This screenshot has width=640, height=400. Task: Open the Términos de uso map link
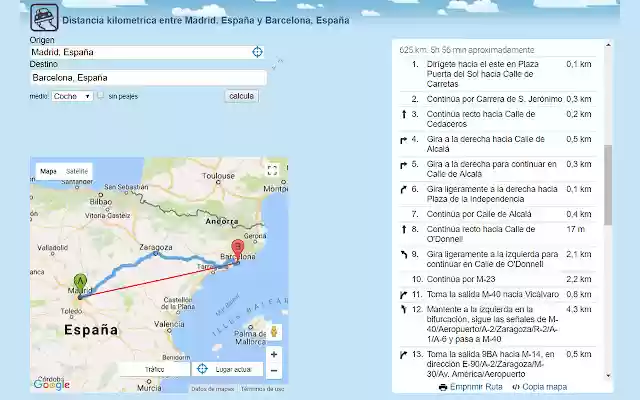click(x=262, y=389)
